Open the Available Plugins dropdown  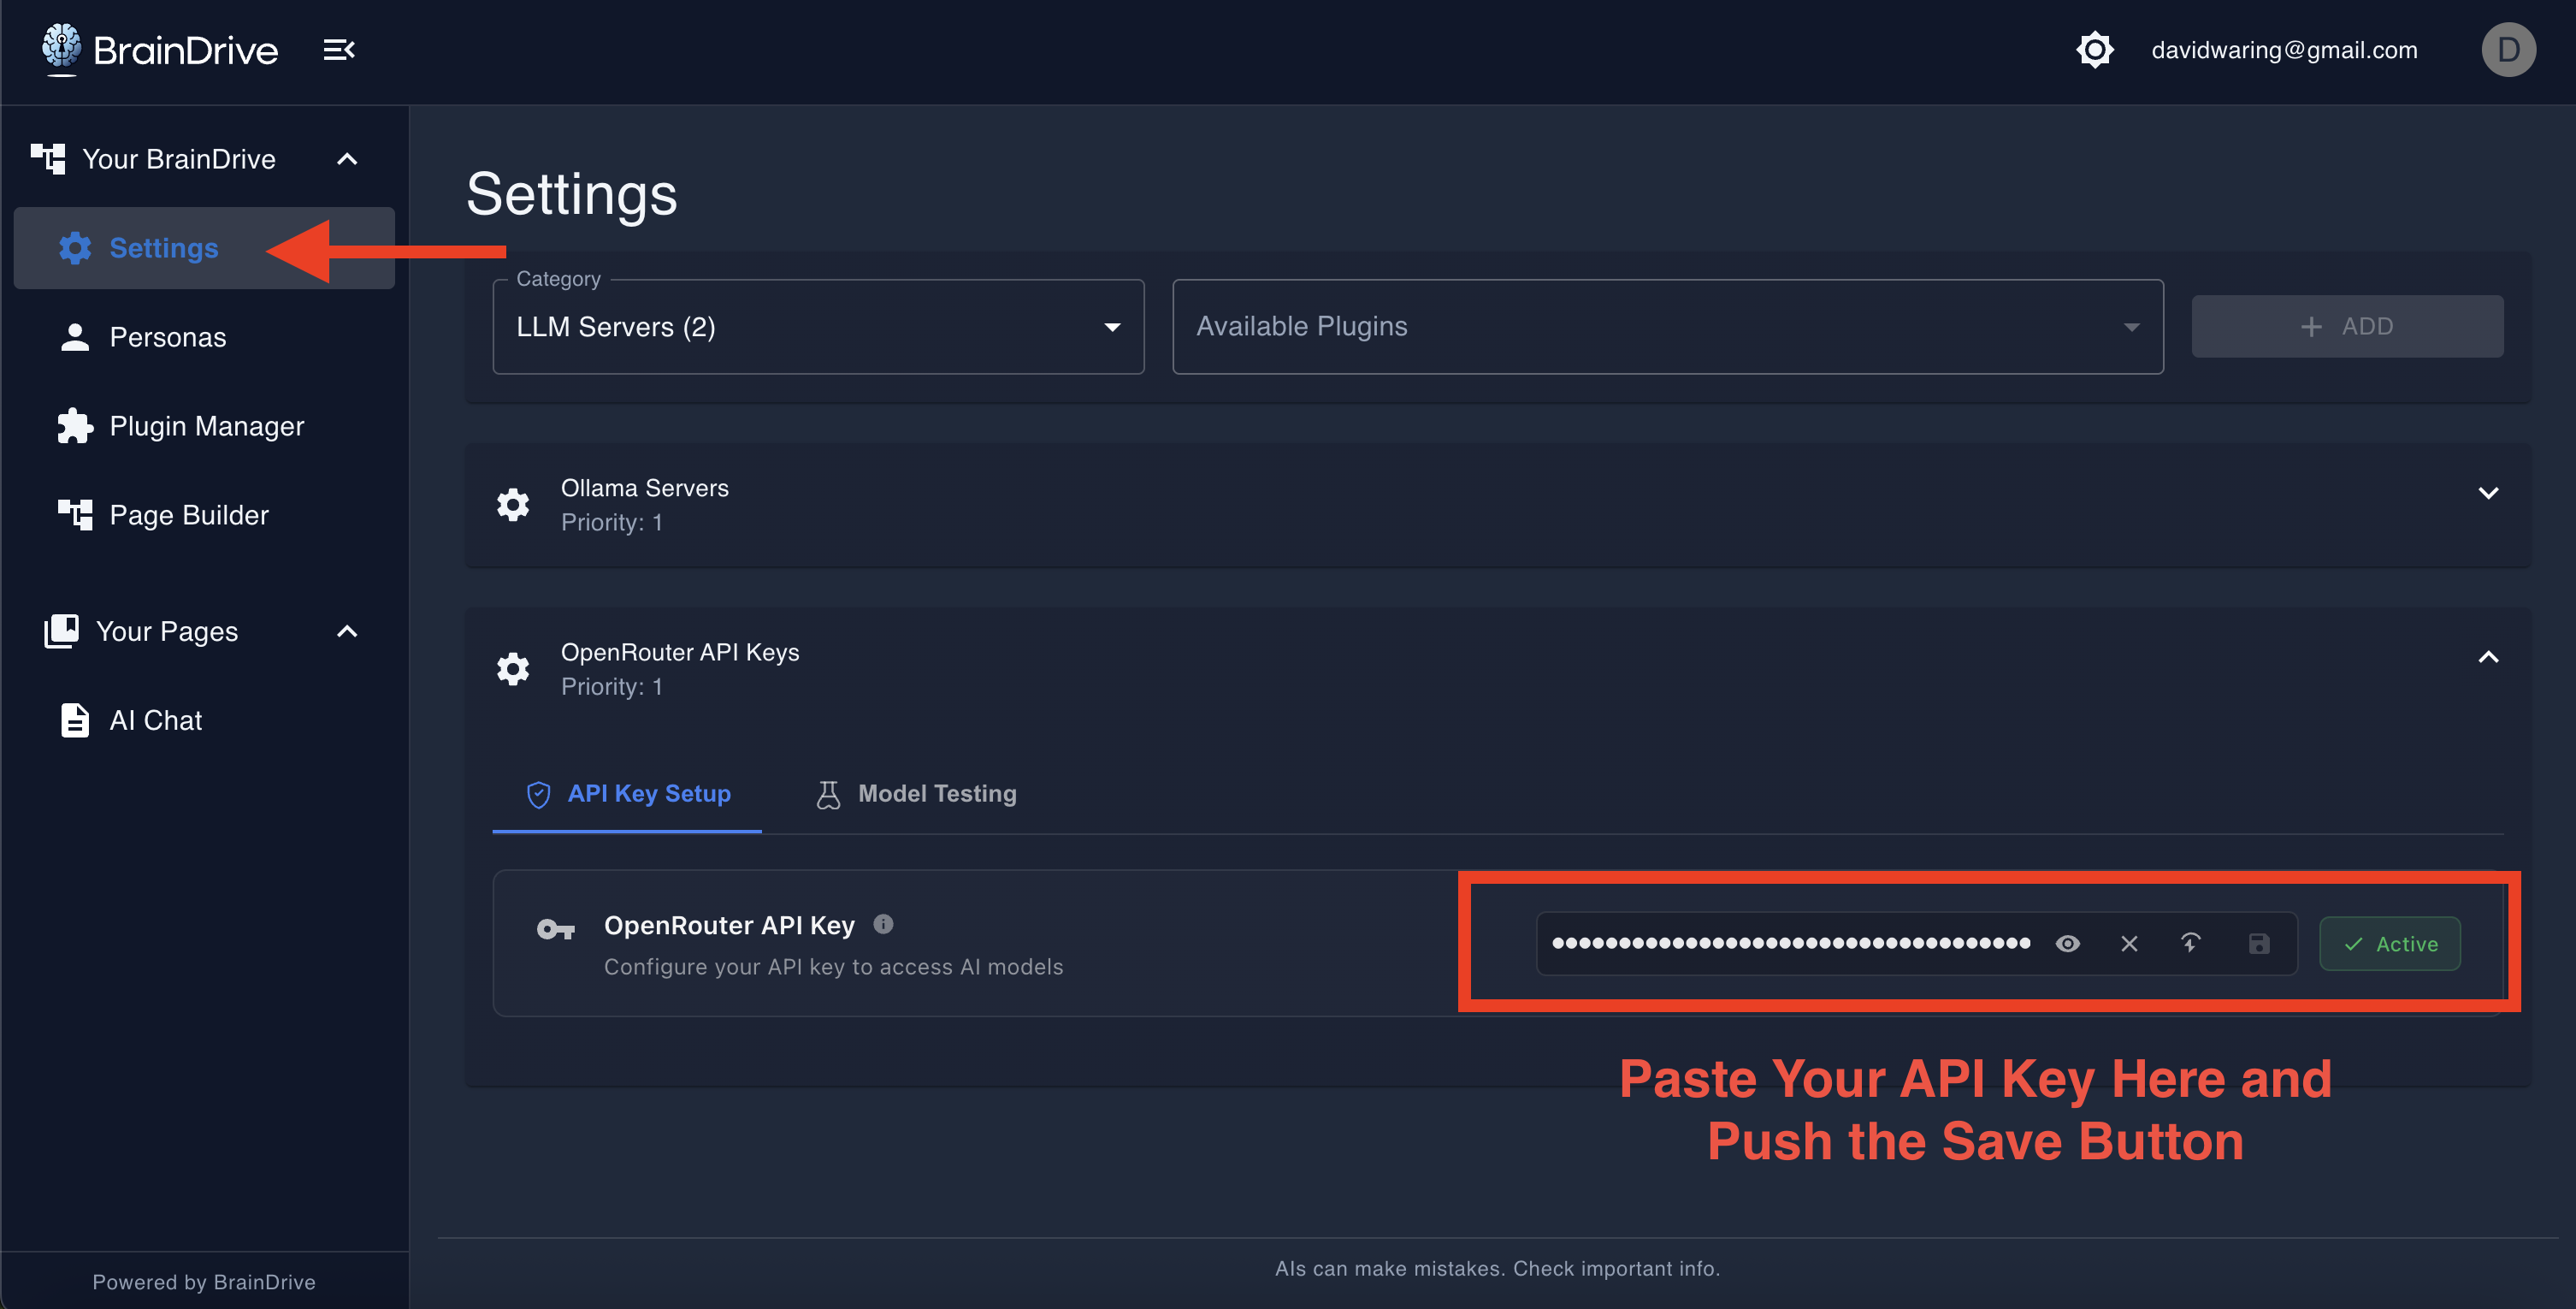tap(1667, 327)
